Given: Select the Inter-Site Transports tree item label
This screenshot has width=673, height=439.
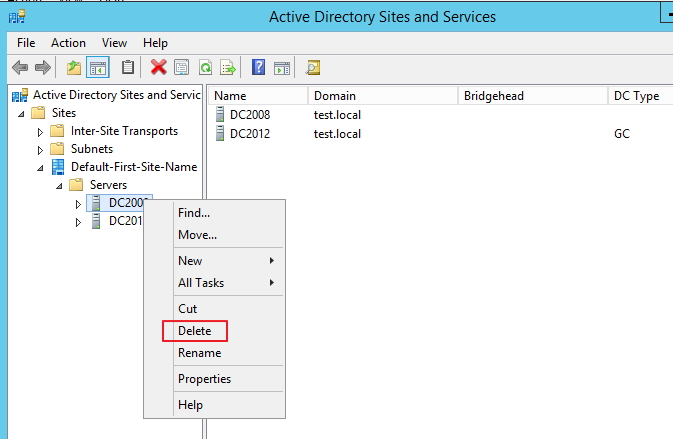Looking at the screenshot, I should pyautogui.click(x=124, y=131).
